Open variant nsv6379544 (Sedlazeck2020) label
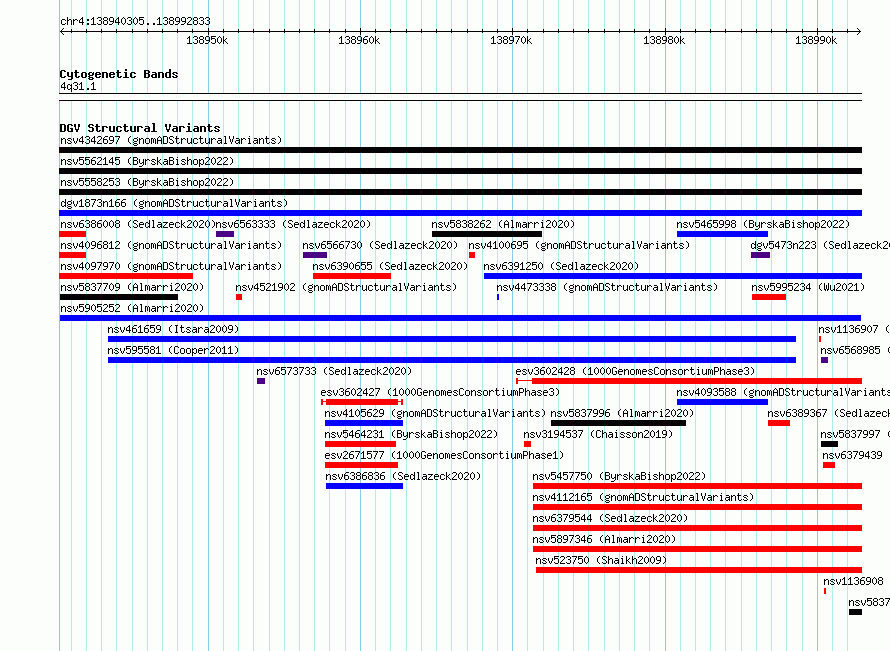This screenshot has height=651, width=890. click(x=610, y=518)
